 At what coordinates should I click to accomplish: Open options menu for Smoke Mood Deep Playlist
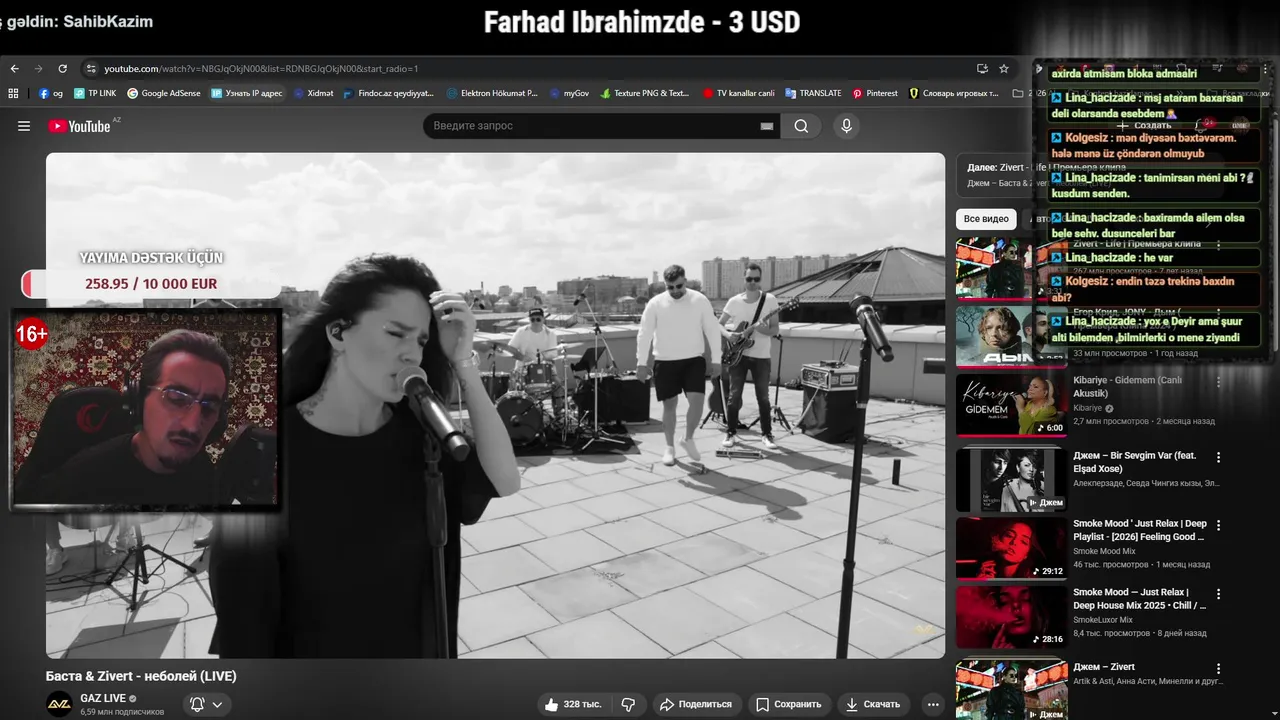pyautogui.click(x=1218, y=524)
